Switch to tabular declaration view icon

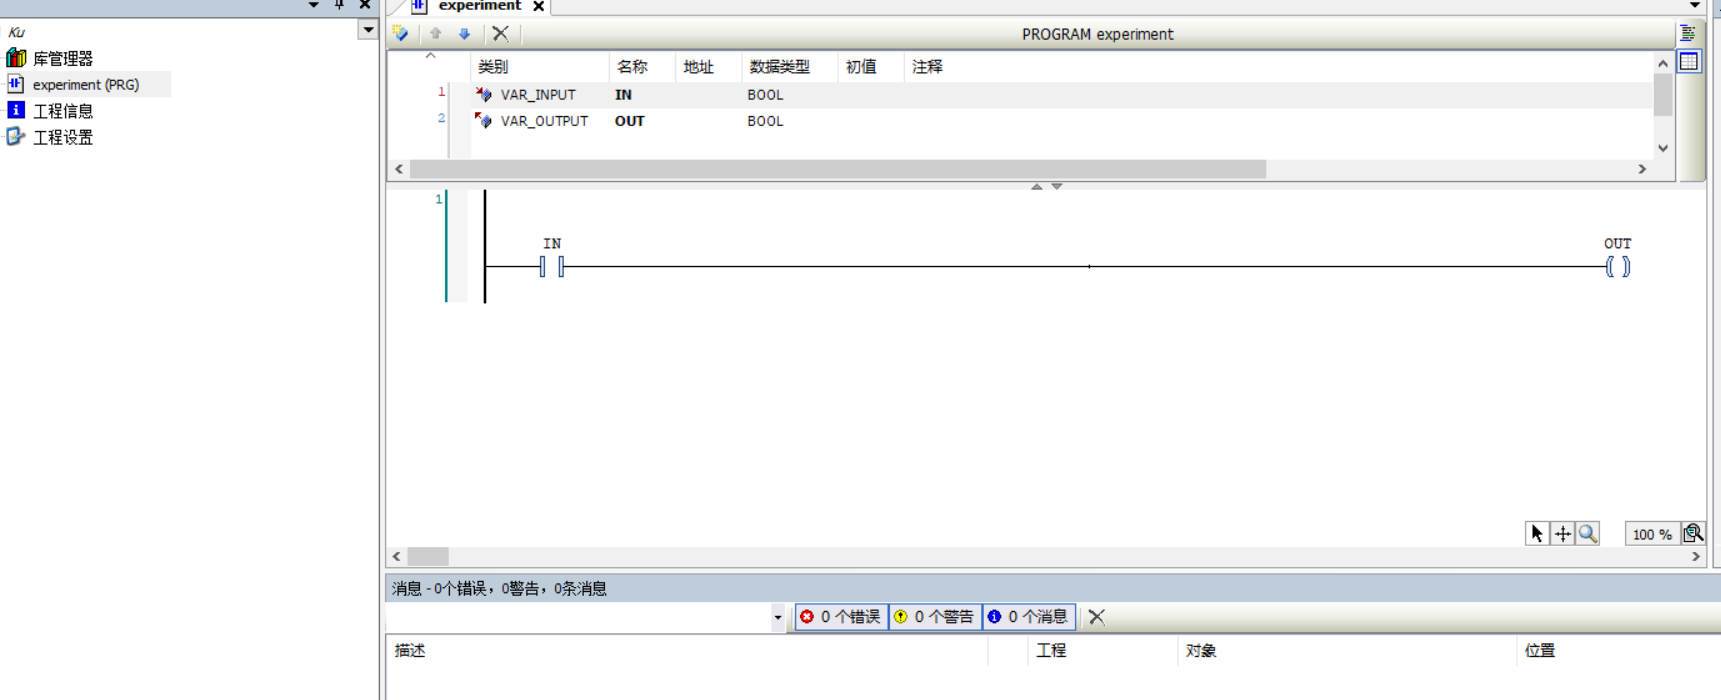pos(1689,62)
